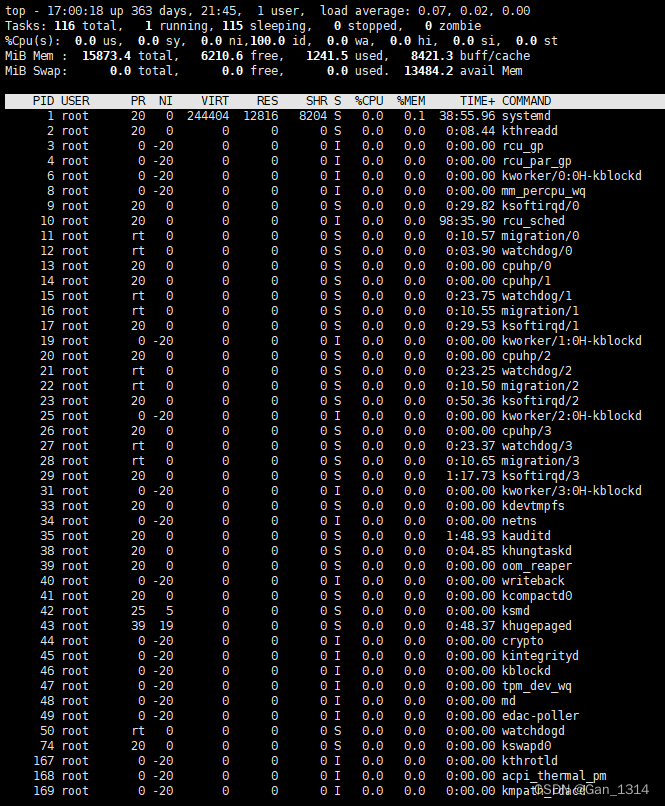Click the netns process name

pyautogui.click(x=519, y=521)
